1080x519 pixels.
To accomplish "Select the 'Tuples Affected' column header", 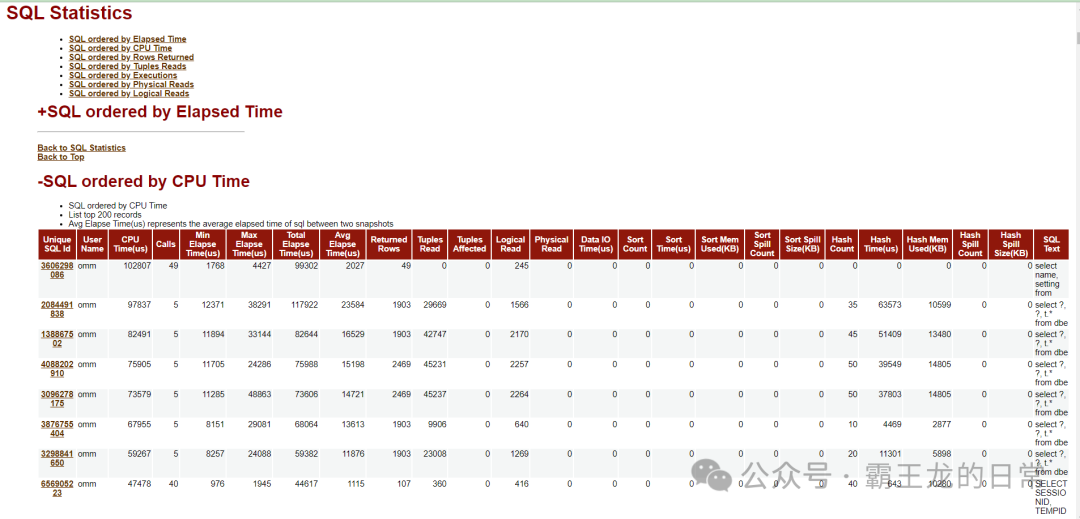I will tap(470, 244).
